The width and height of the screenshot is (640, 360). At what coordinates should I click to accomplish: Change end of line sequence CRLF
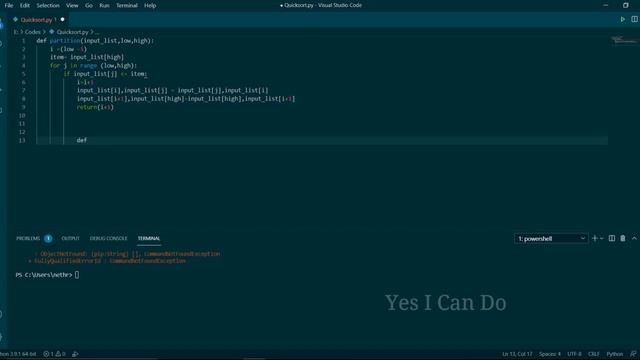[594, 354]
